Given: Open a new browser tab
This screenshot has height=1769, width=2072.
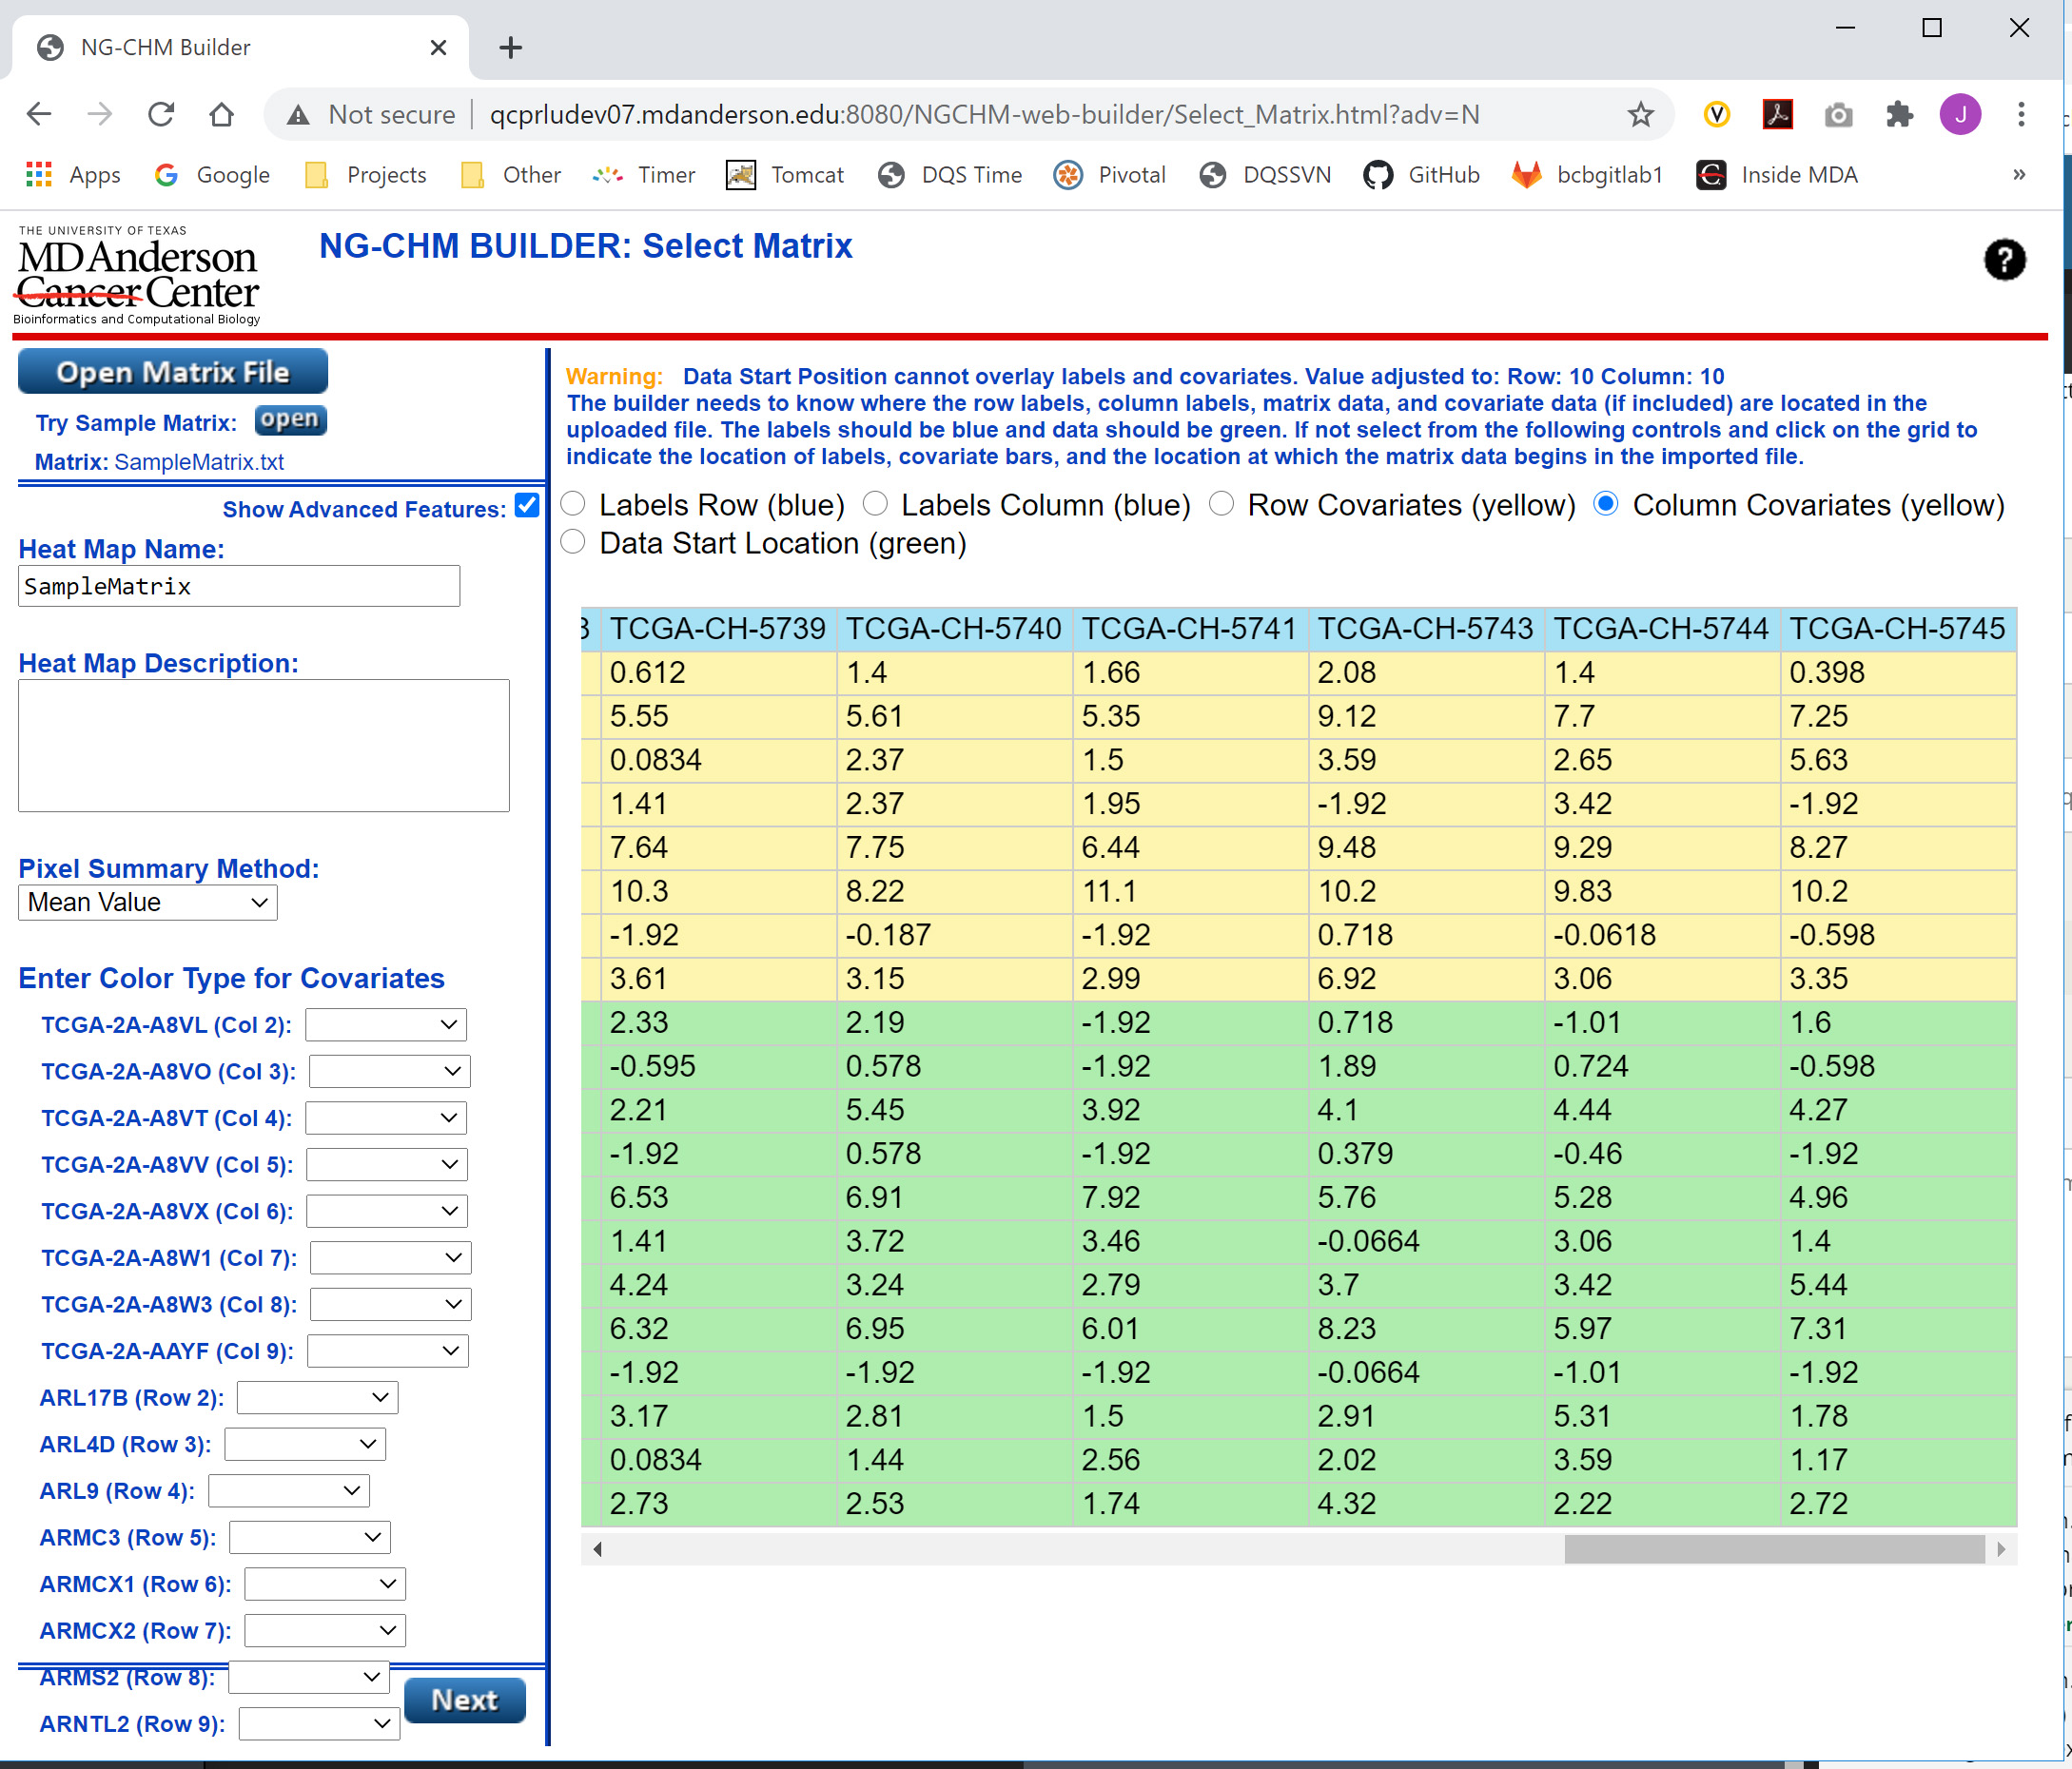Looking at the screenshot, I should (510, 47).
